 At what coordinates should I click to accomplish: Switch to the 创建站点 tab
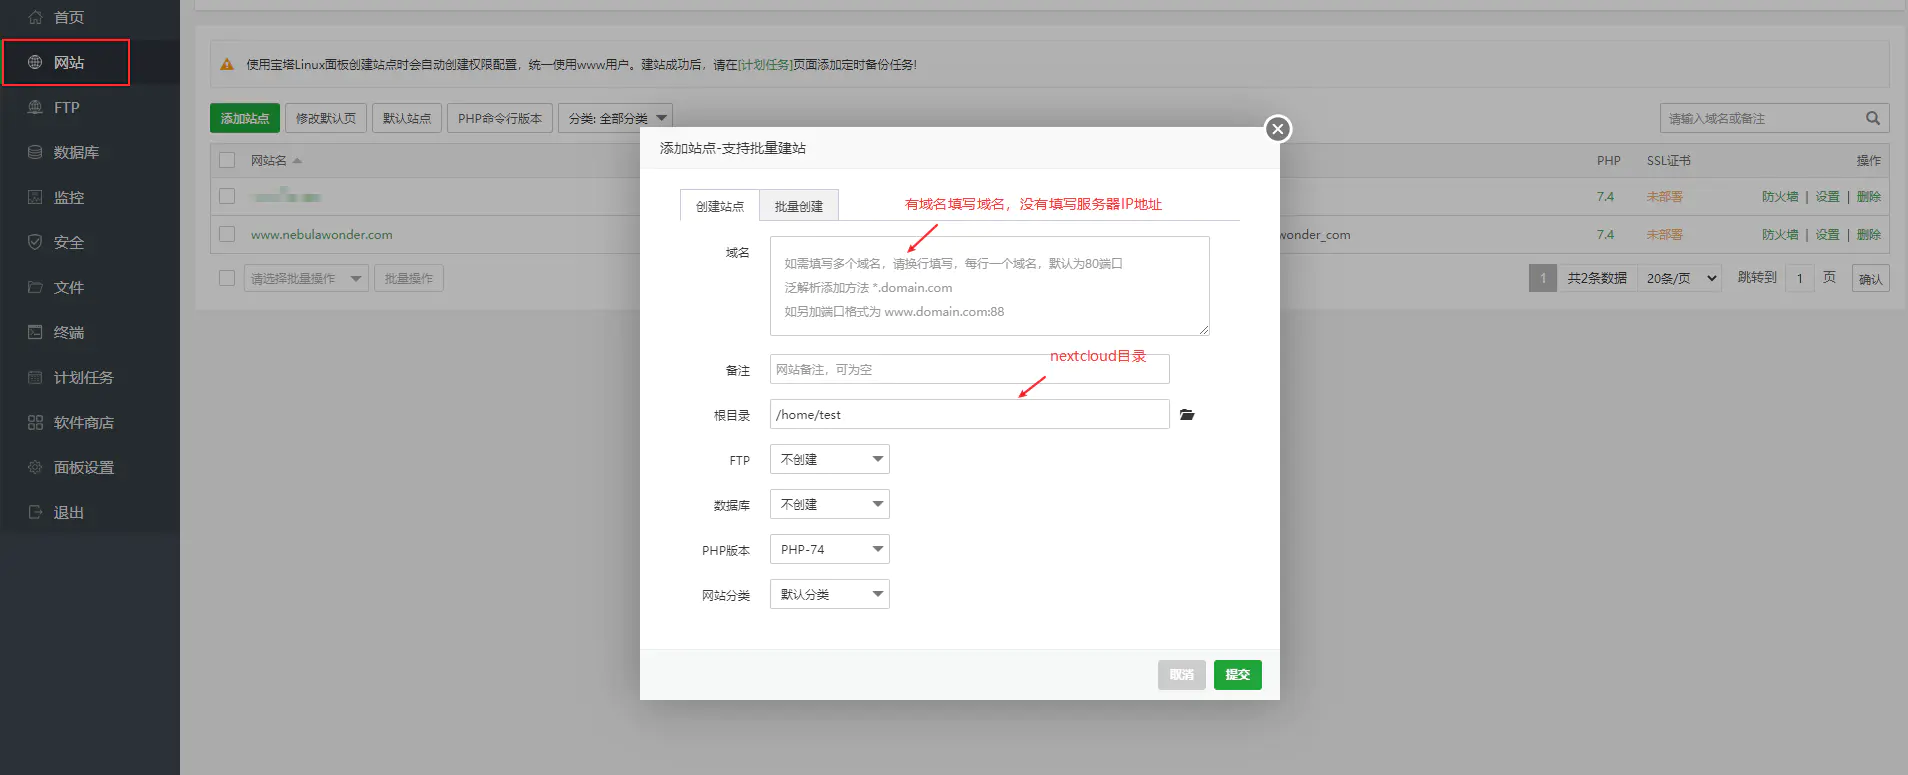(720, 205)
